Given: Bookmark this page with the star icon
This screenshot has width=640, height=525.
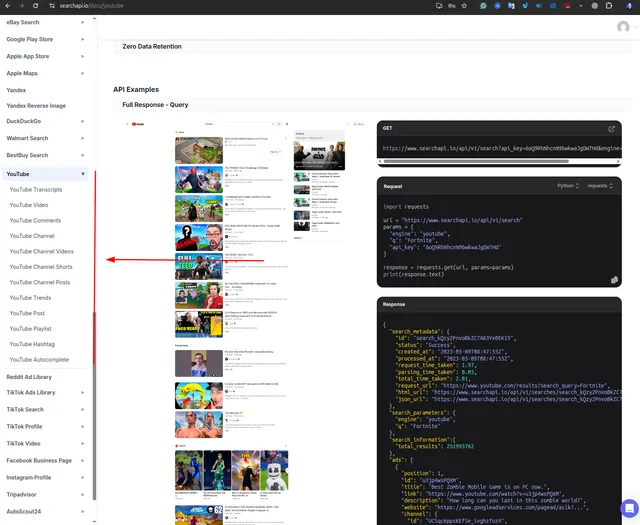Looking at the screenshot, I should (x=464, y=6).
